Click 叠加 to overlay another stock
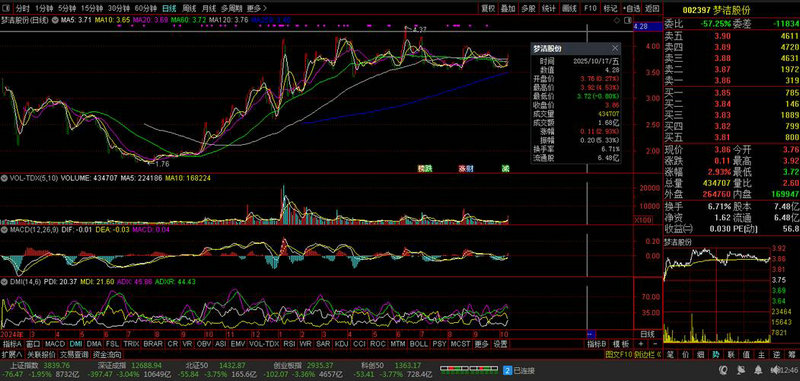This screenshot has width=800, height=381. [508, 8]
